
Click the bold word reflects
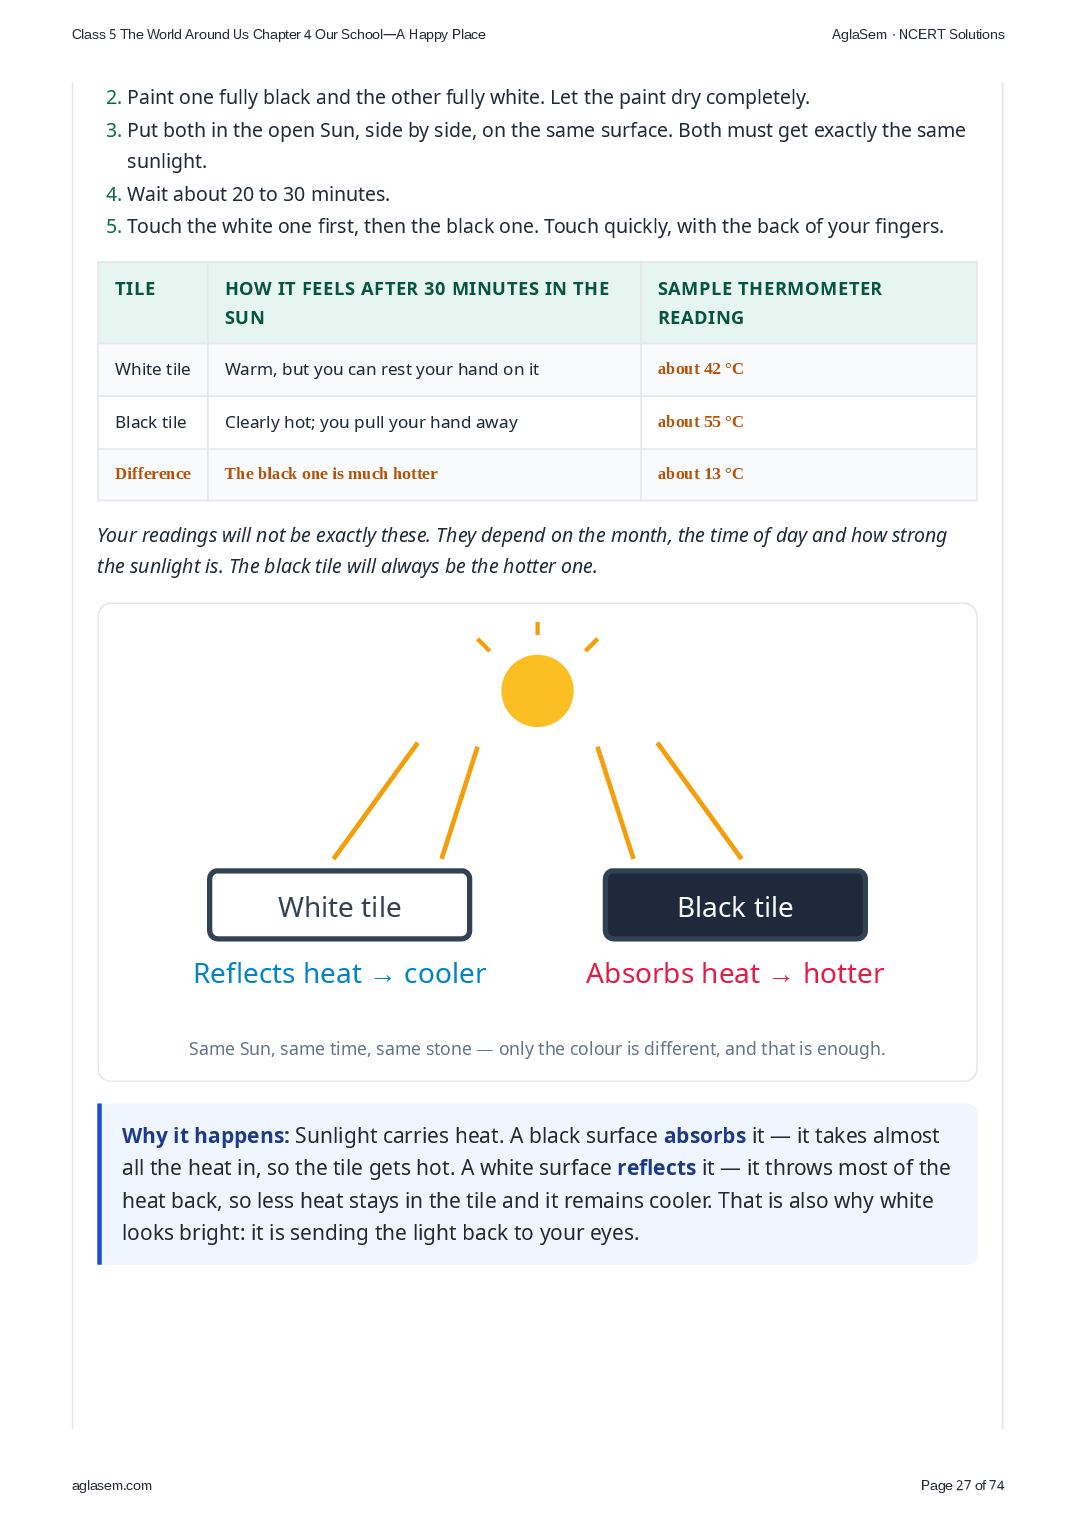pyautogui.click(x=656, y=1168)
